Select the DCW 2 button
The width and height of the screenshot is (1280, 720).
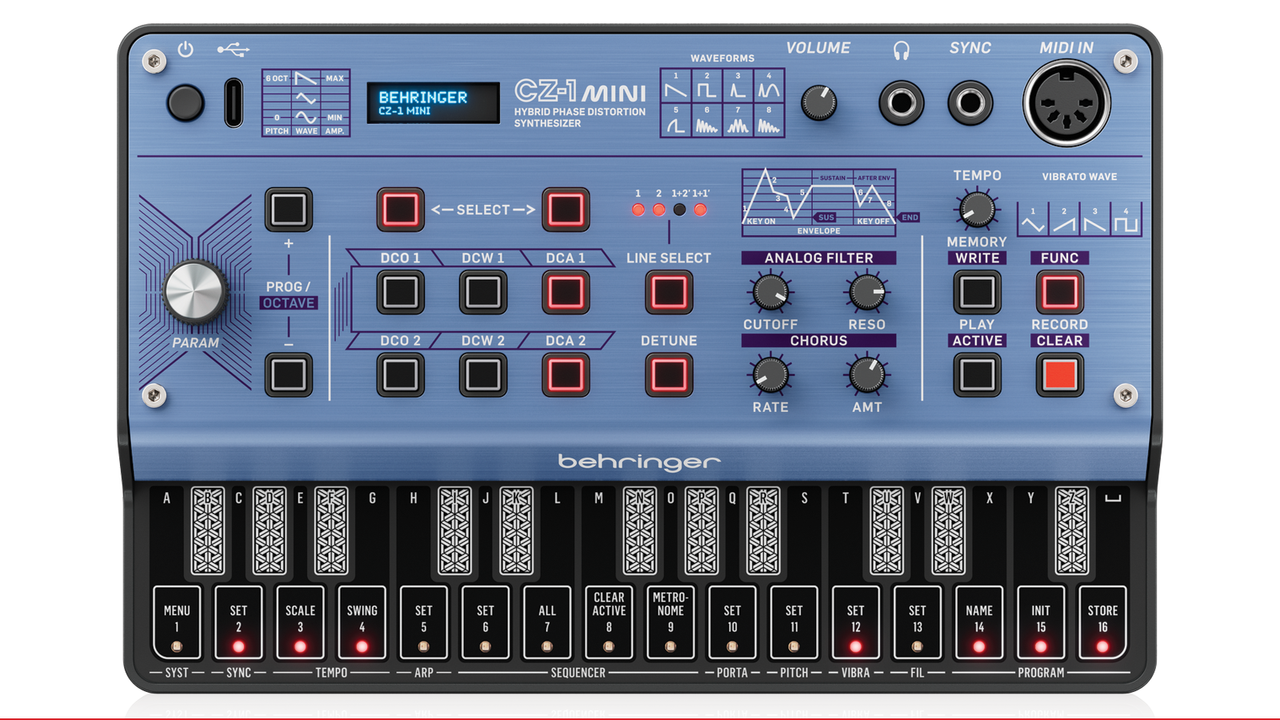point(483,374)
